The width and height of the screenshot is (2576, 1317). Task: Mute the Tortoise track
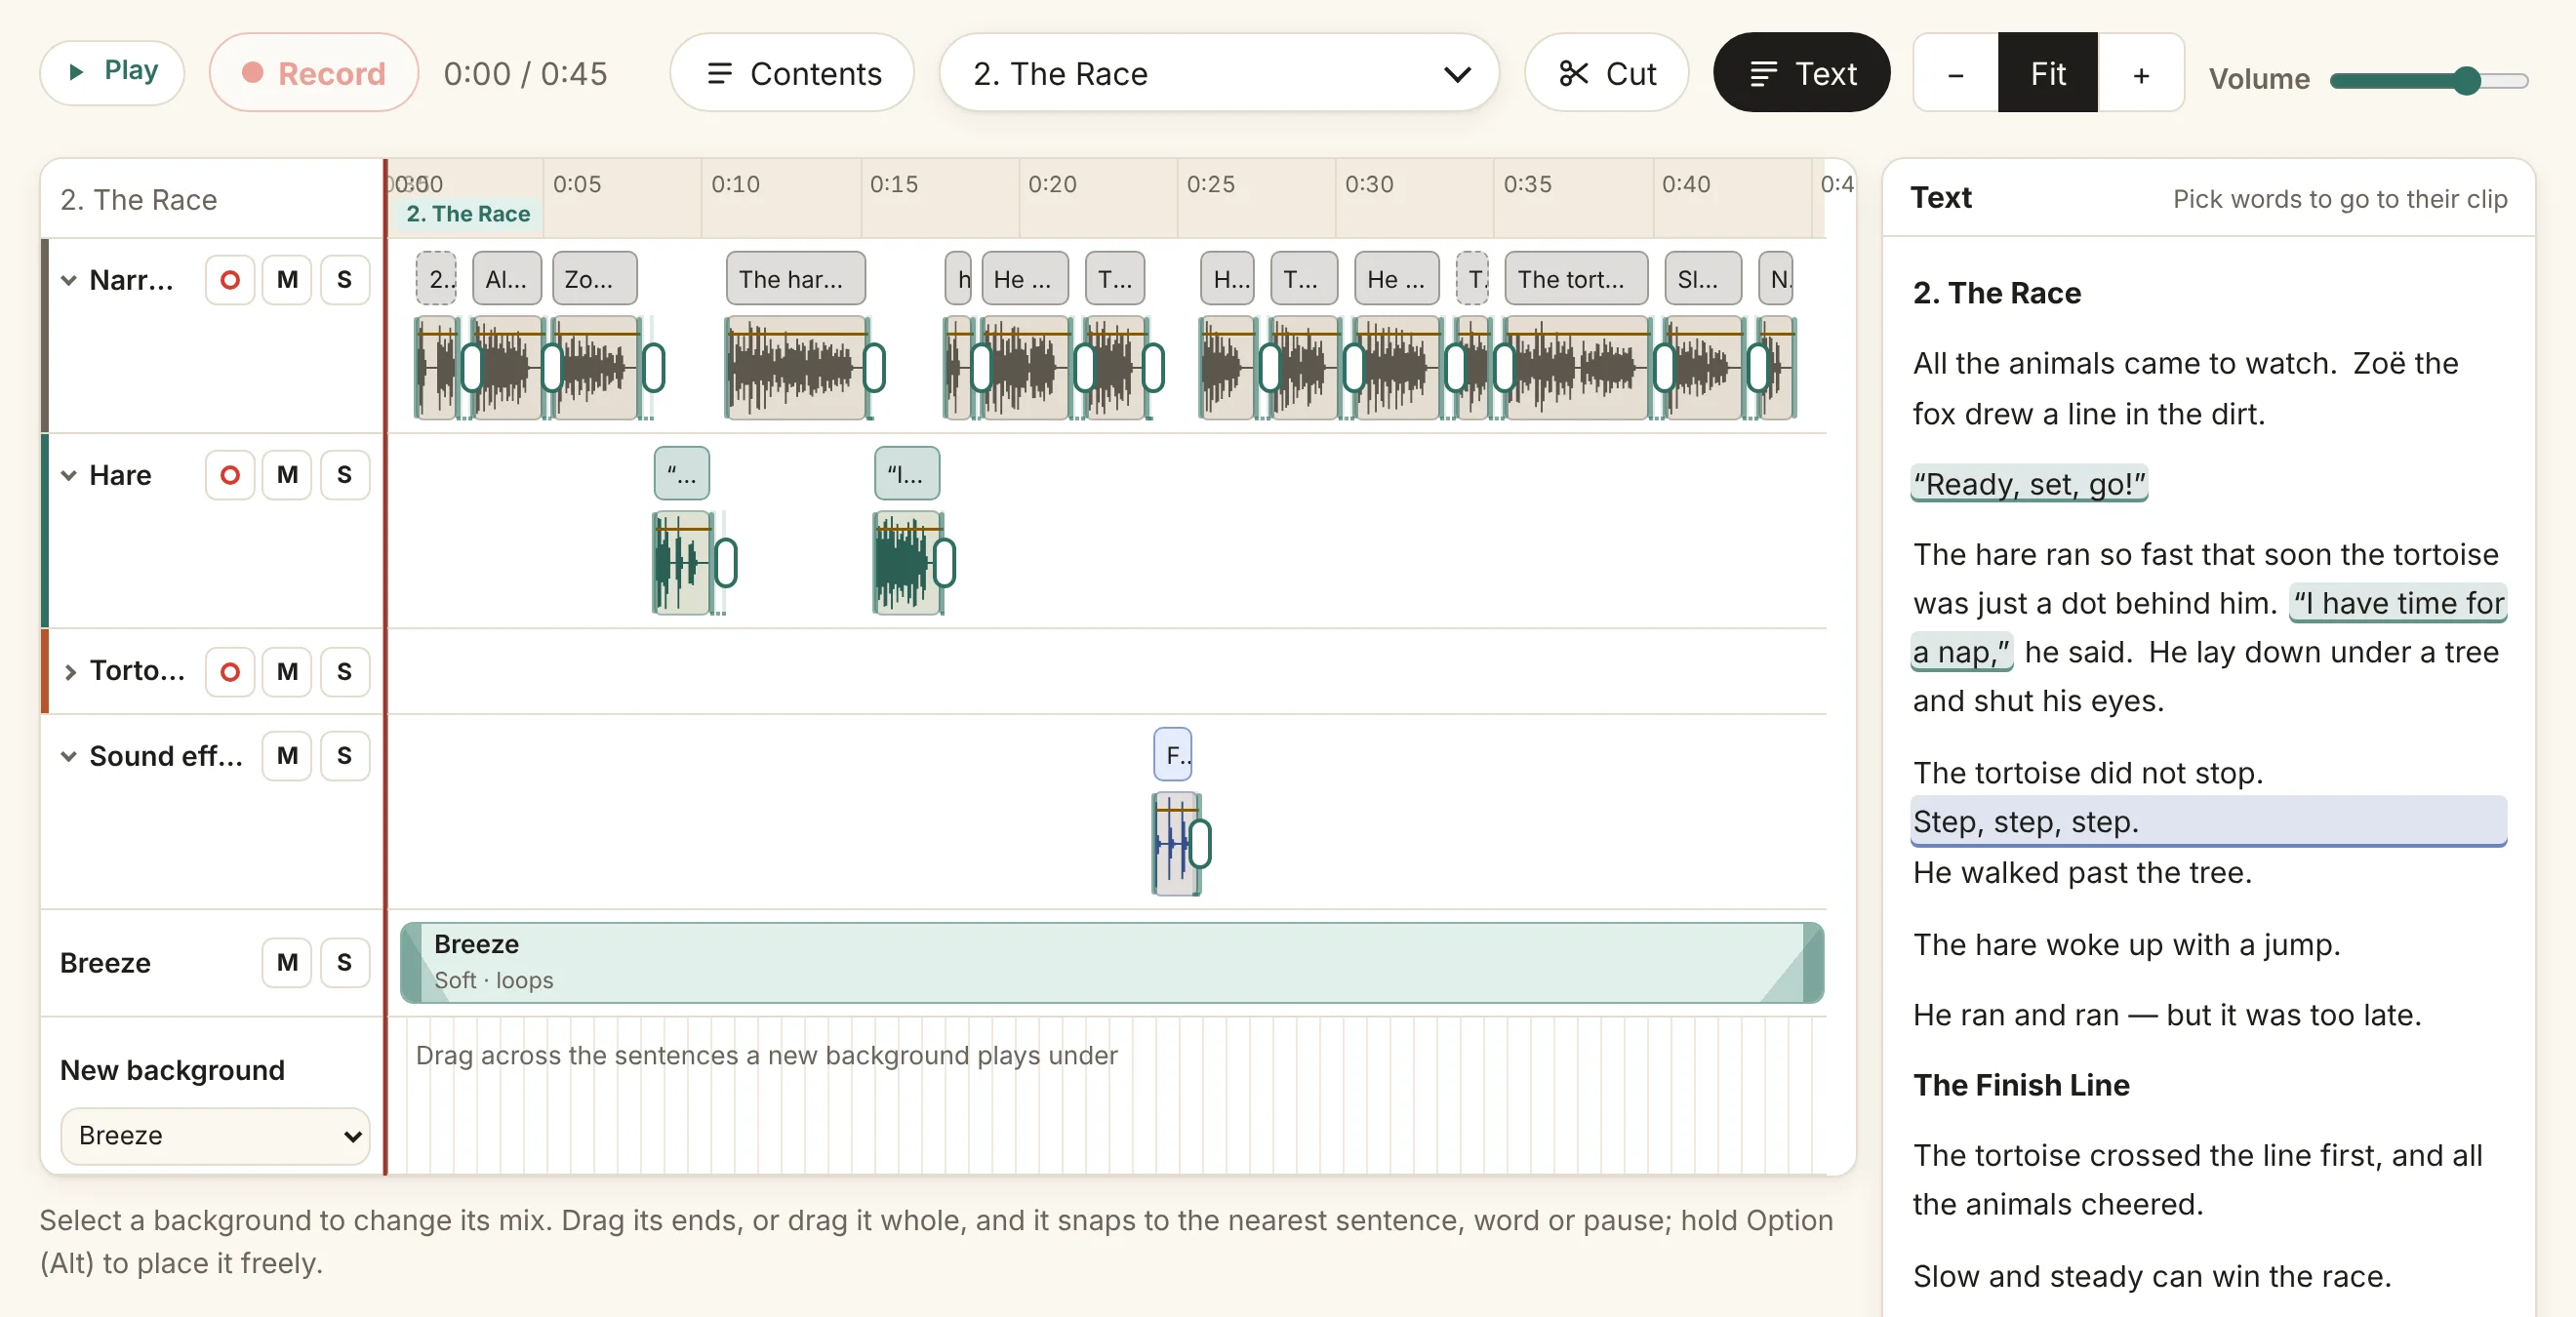pos(287,671)
